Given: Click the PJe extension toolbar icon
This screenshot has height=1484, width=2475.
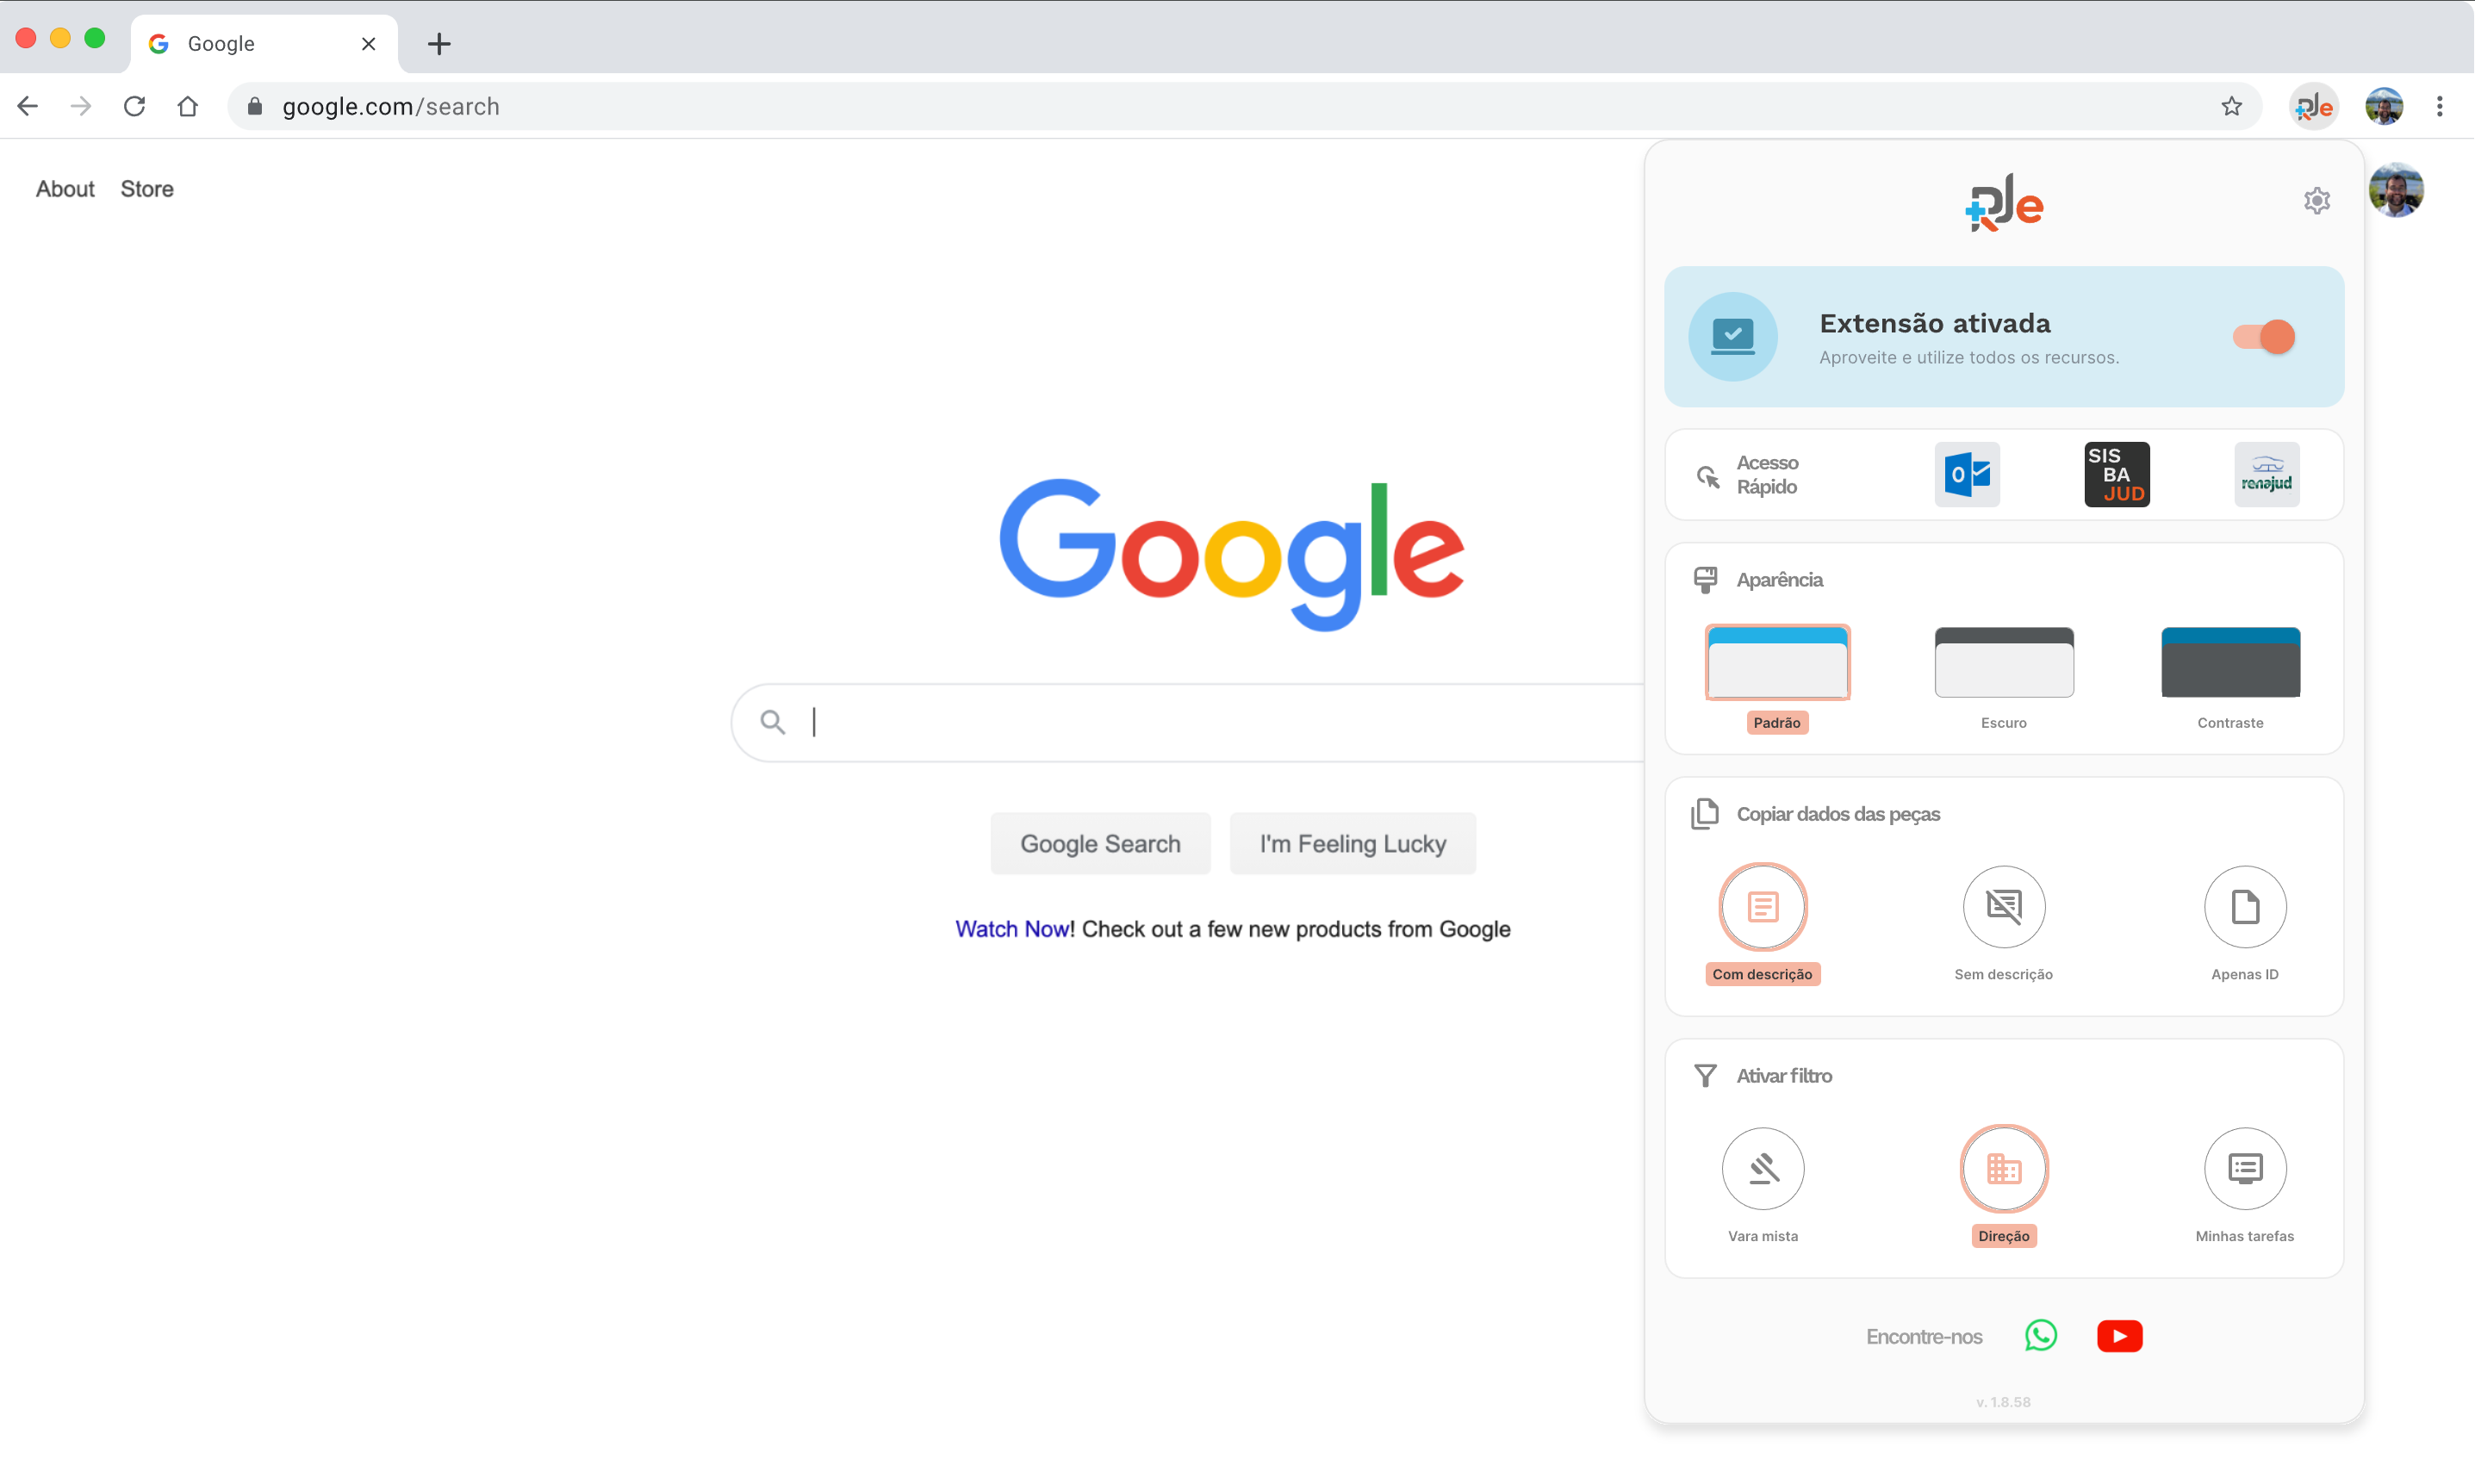Looking at the screenshot, I should tap(2313, 107).
